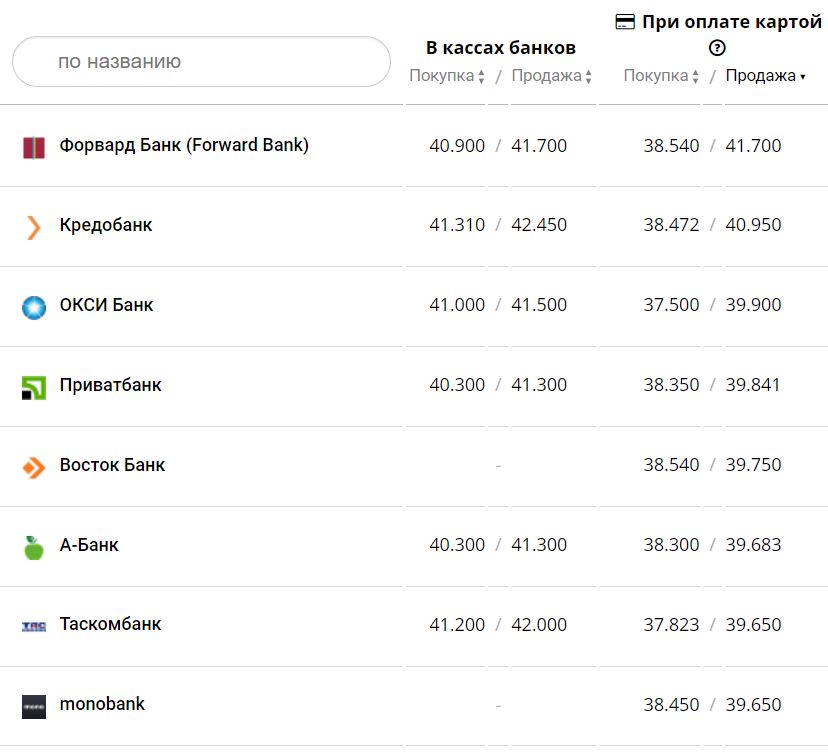This screenshot has width=828, height=752.
Task: Open the Приватбанк bank link
Action: pyautogui.click(x=110, y=385)
